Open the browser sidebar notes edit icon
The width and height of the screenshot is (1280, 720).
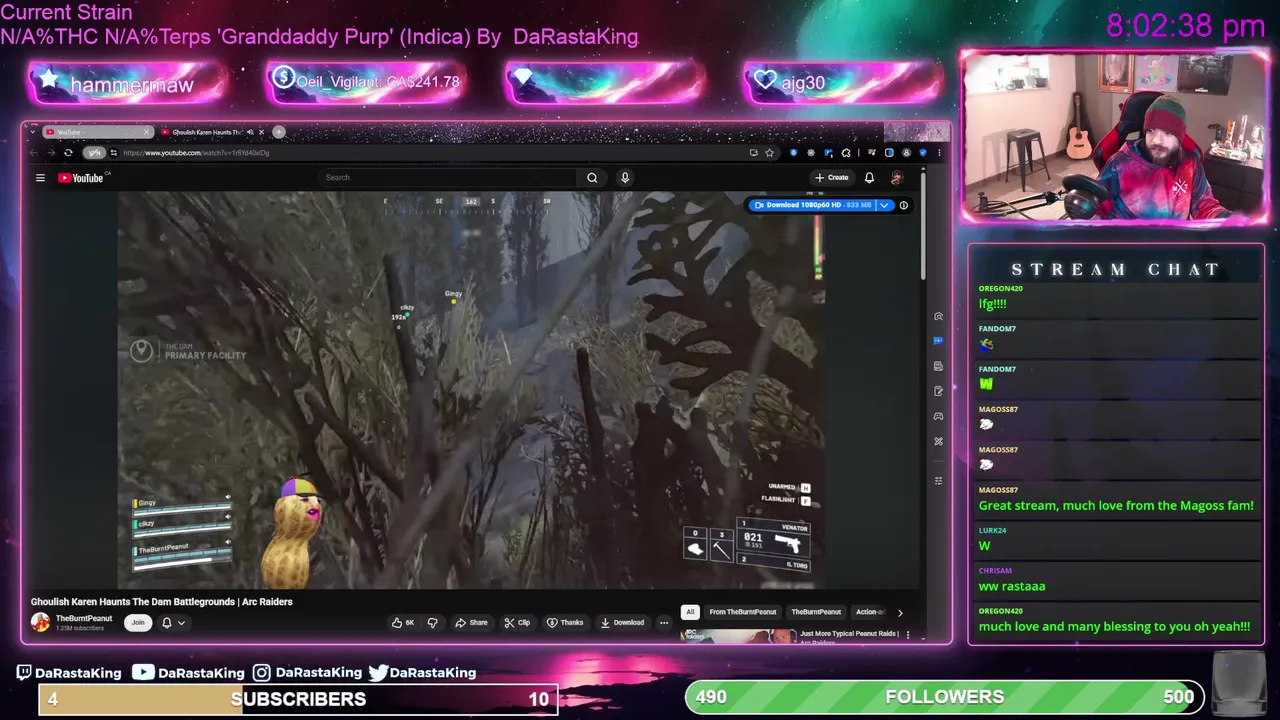click(x=938, y=391)
